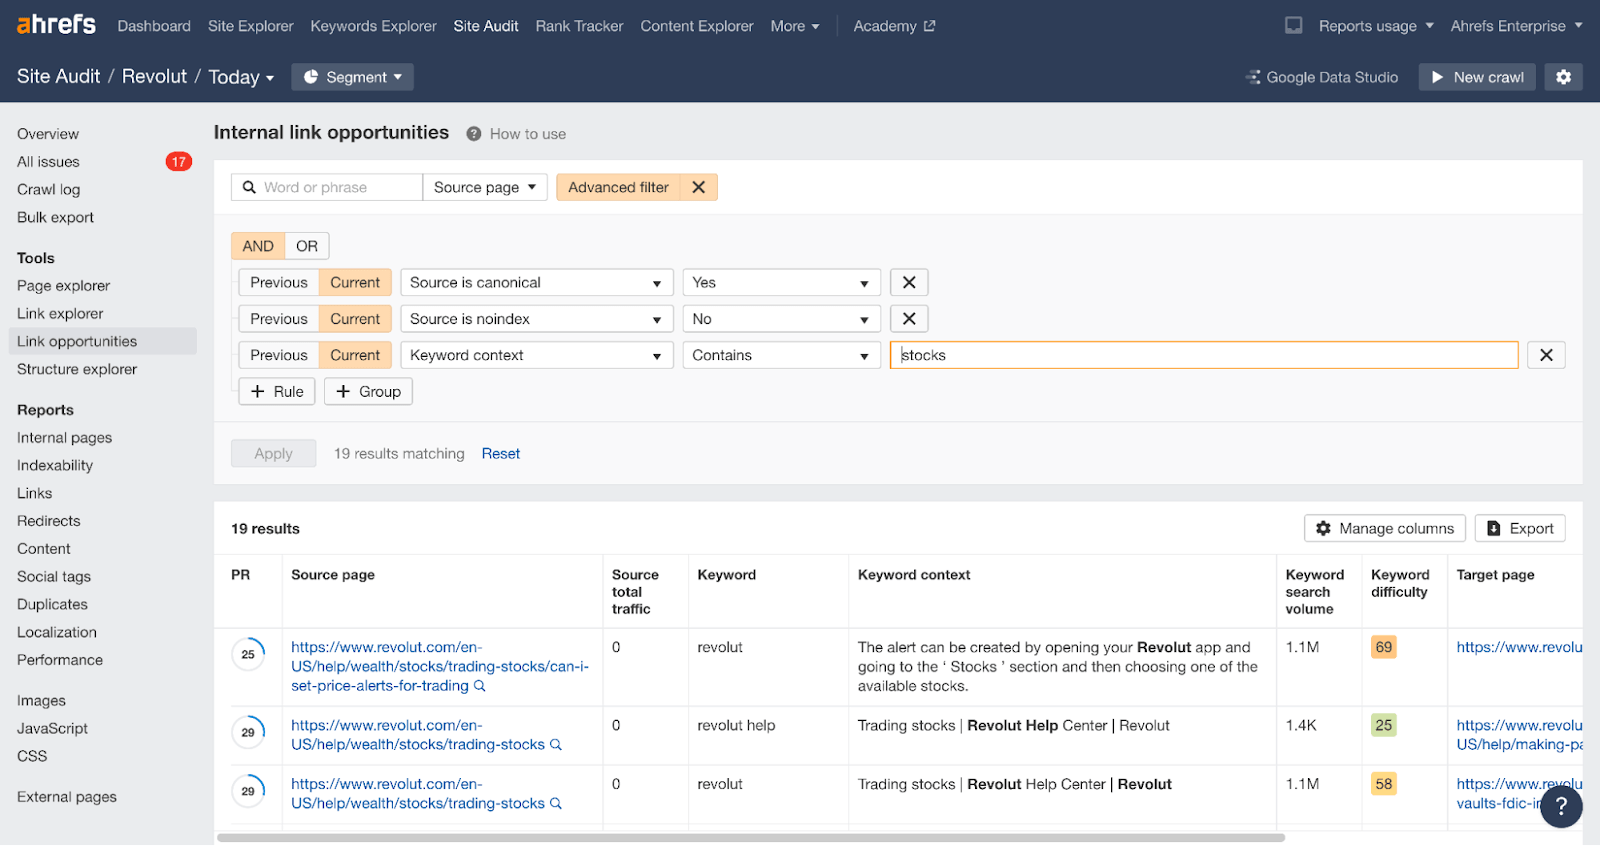Open the Contains condition dropdown
The height and width of the screenshot is (846, 1600).
click(x=780, y=355)
